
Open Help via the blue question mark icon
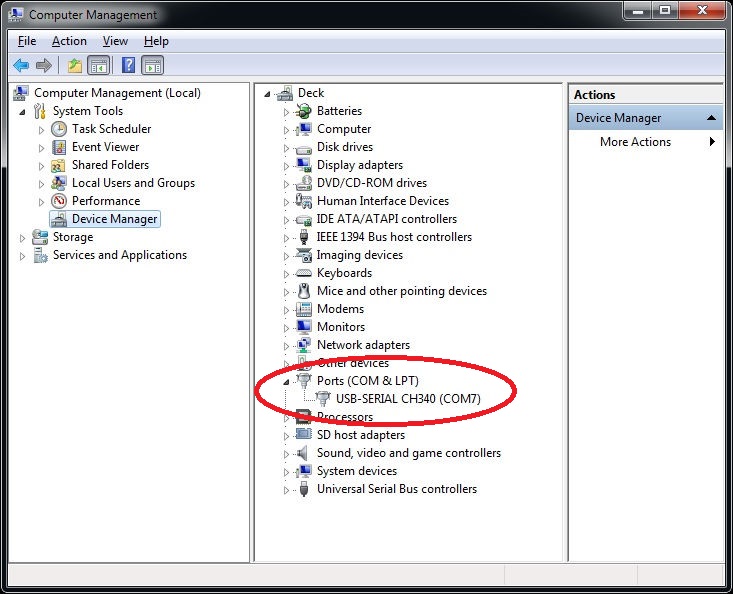click(x=128, y=65)
